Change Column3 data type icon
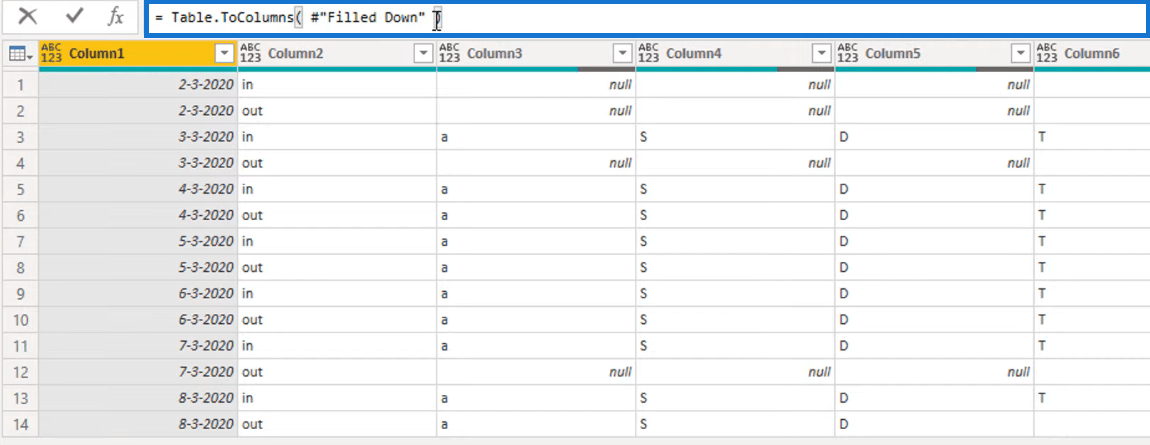The height and width of the screenshot is (445, 1150). point(450,53)
